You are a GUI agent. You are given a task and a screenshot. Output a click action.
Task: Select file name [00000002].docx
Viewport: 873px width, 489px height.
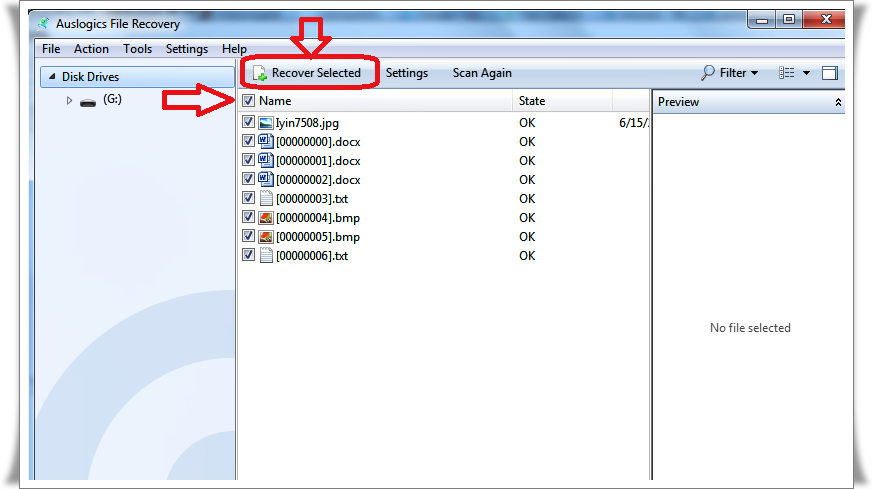pos(318,180)
